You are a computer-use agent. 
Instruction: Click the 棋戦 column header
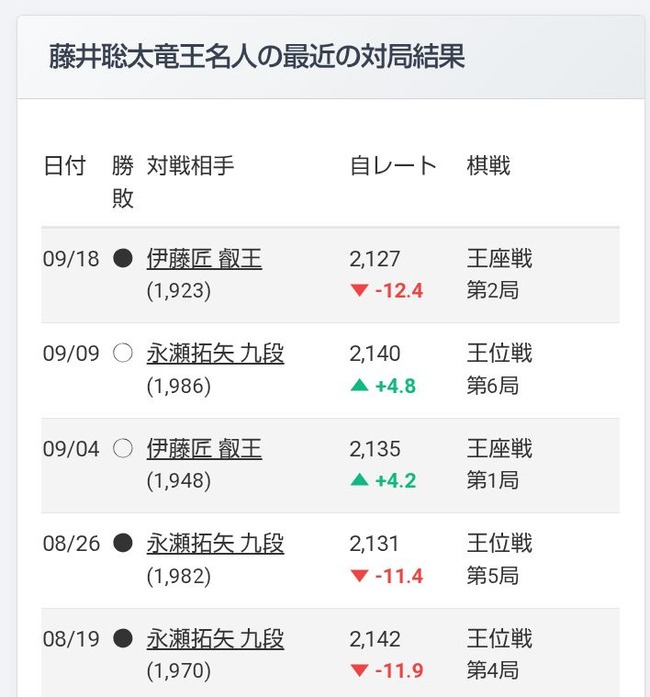coord(488,166)
